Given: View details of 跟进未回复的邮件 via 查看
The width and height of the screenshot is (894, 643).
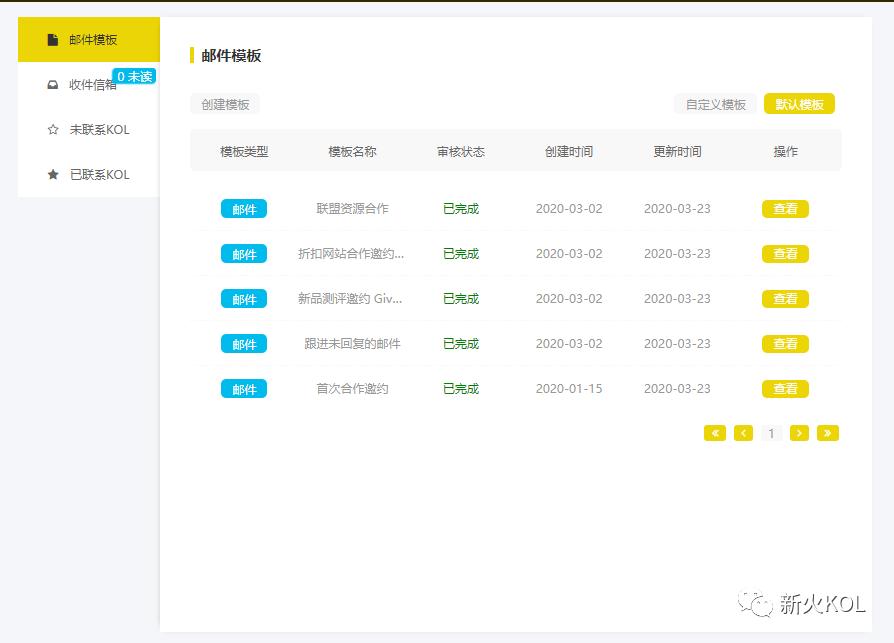Looking at the screenshot, I should point(785,343).
